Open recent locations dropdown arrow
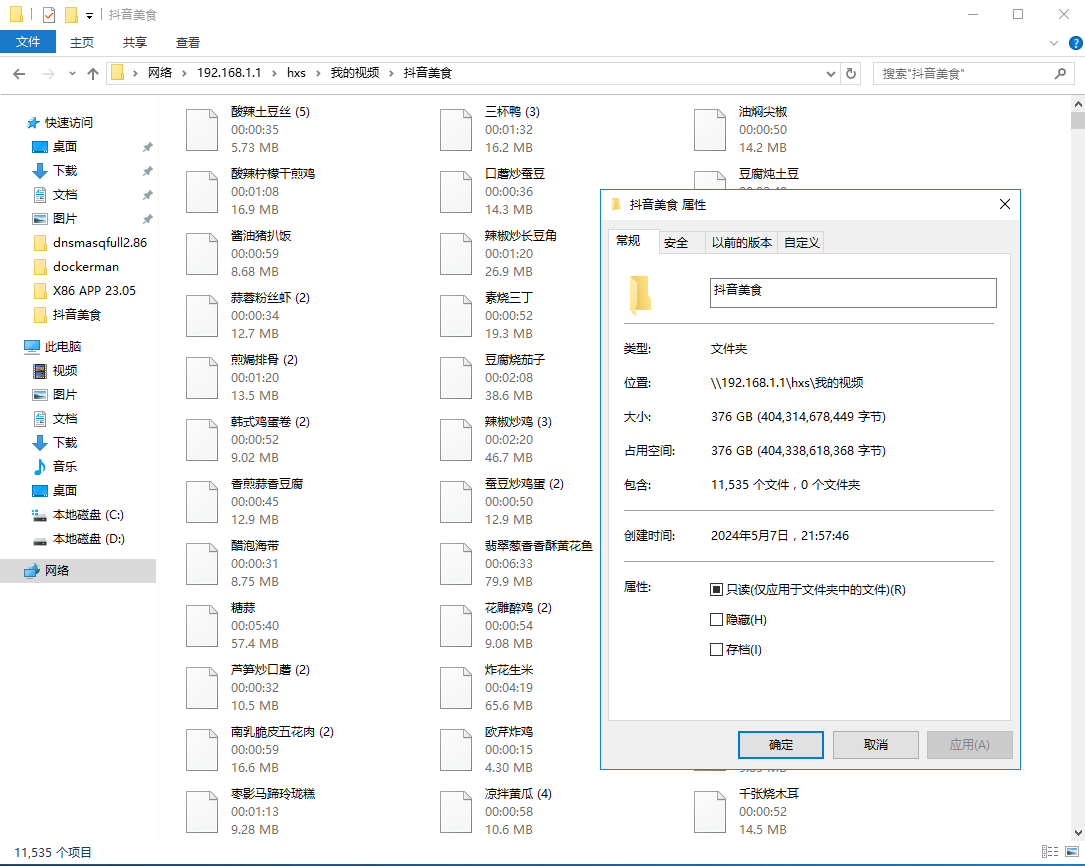 [72, 73]
